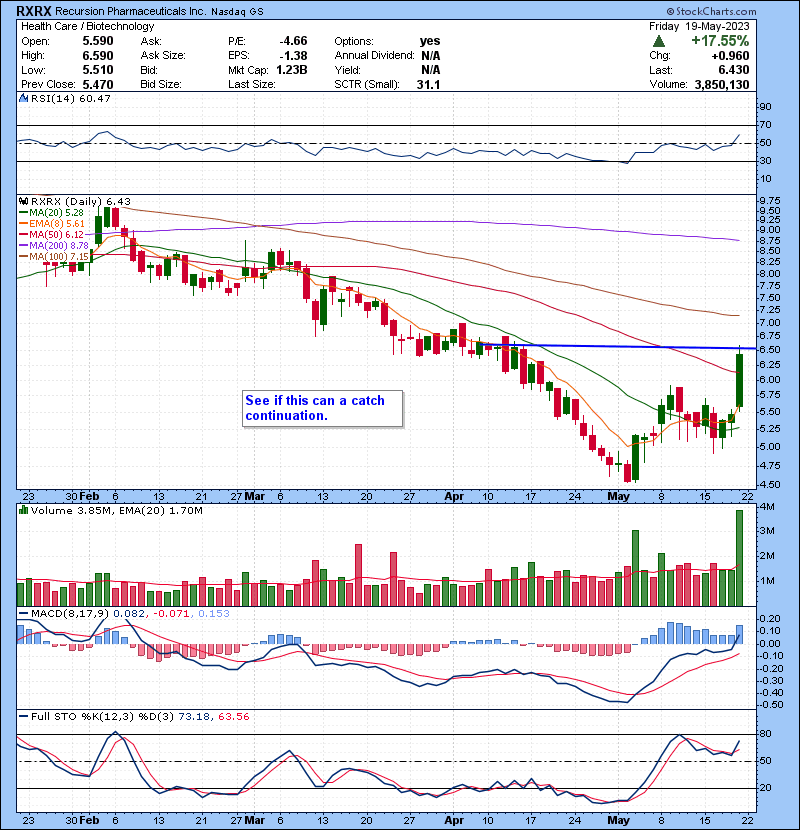This screenshot has width=800, height=830.
Task: Click the Health Care / Biotechnology sector label
Action: (x=88, y=26)
